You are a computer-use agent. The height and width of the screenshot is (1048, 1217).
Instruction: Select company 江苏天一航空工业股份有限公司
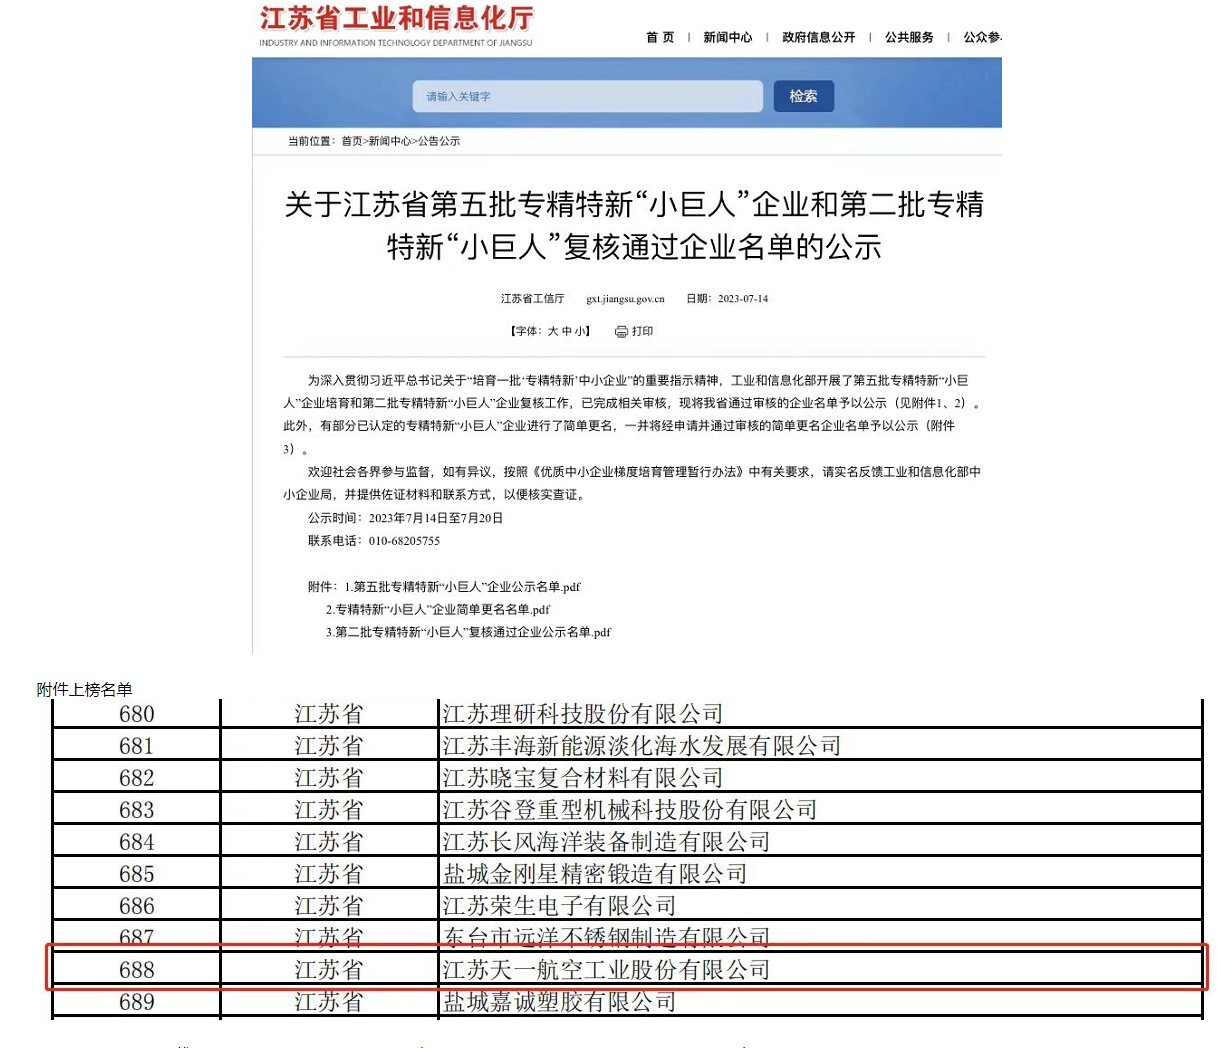(607, 970)
